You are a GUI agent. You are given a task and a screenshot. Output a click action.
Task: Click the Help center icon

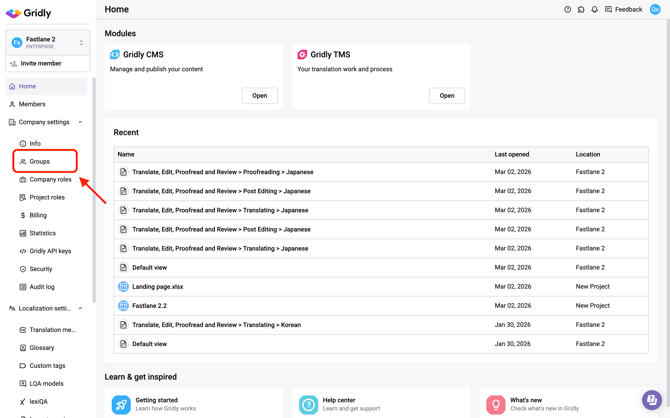[308, 404]
